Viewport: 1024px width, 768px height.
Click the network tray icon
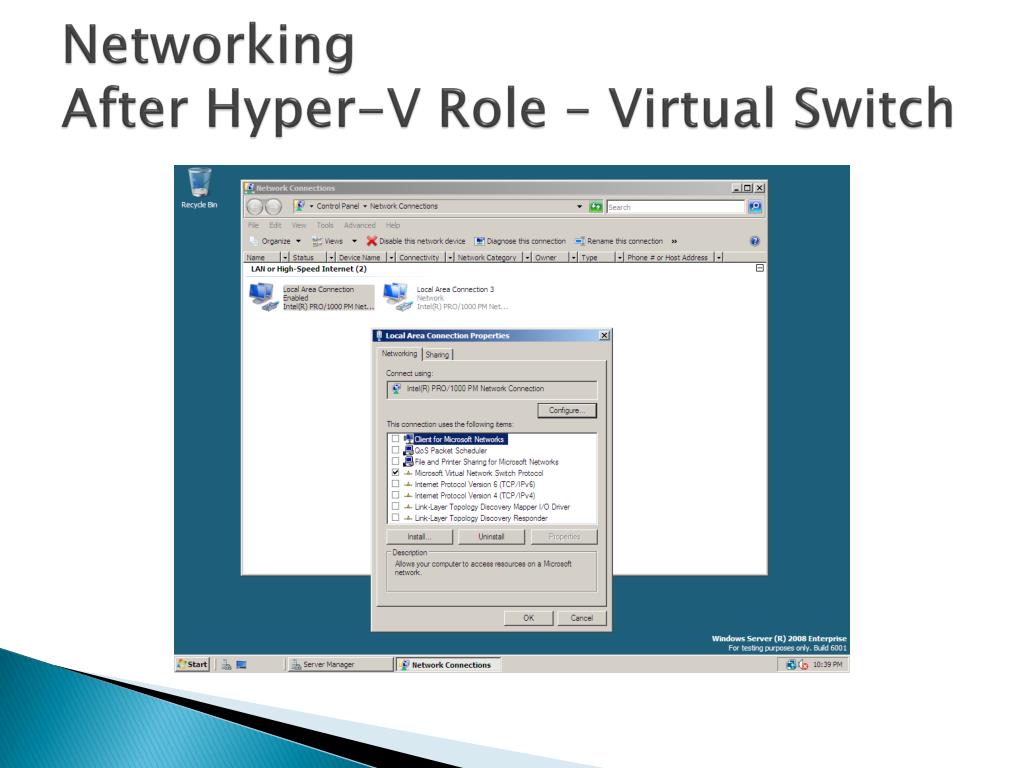tap(791, 665)
